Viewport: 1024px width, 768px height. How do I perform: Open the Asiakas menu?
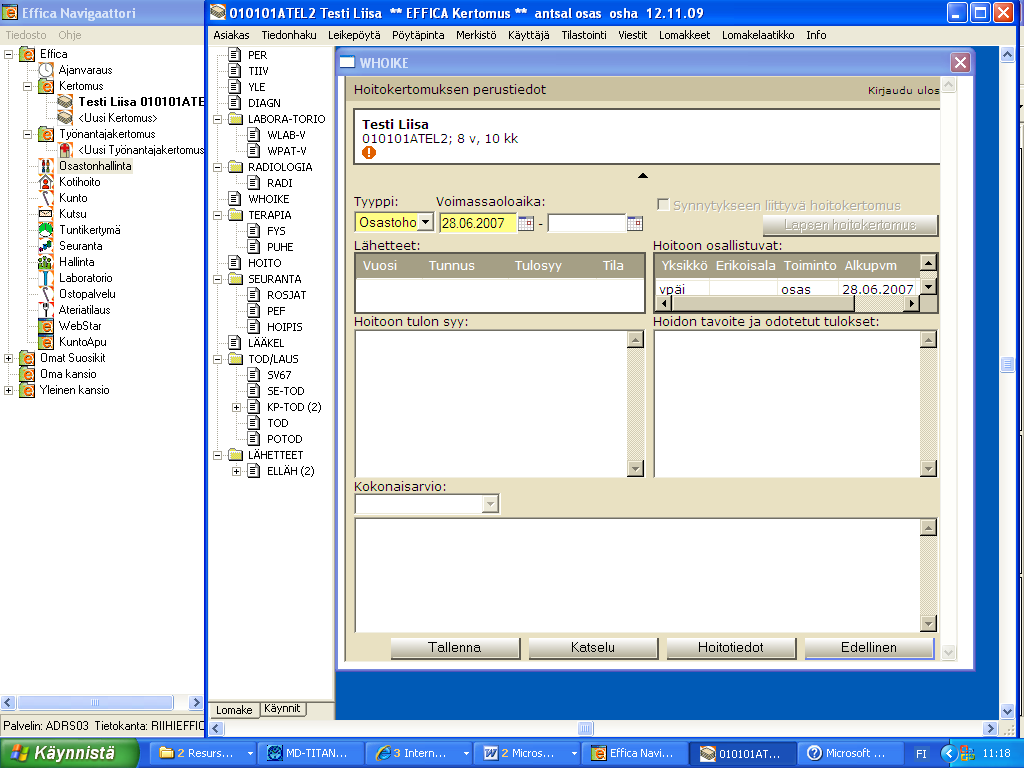click(231, 35)
